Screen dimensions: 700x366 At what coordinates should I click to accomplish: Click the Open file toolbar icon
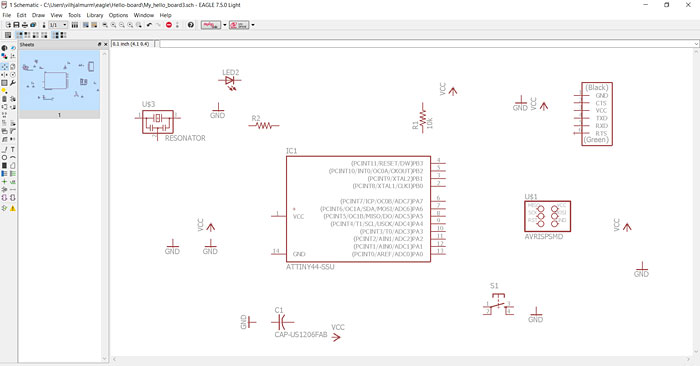pos(8,25)
